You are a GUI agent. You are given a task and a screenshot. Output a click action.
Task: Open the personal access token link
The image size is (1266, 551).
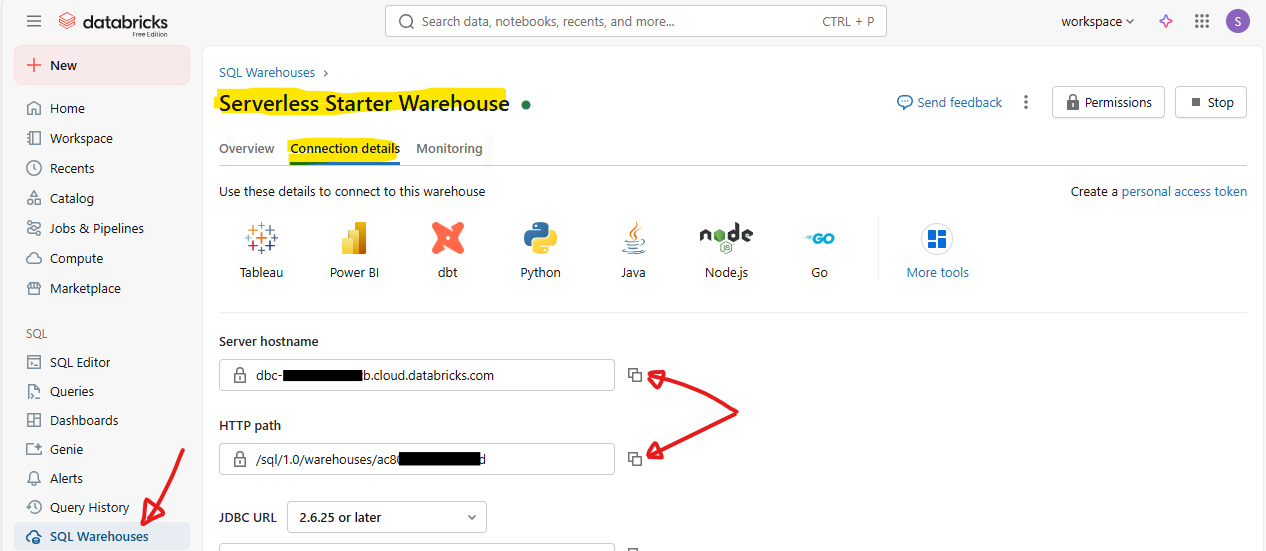1184,191
